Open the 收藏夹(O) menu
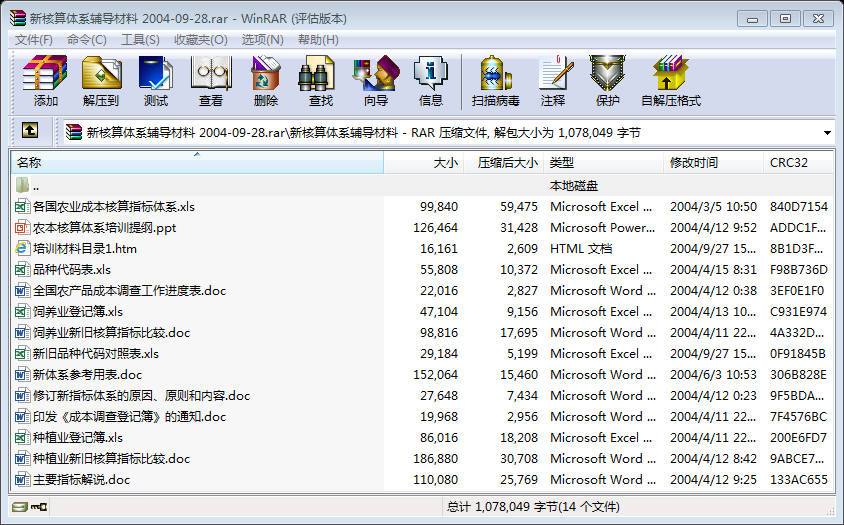 [x=201, y=39]
